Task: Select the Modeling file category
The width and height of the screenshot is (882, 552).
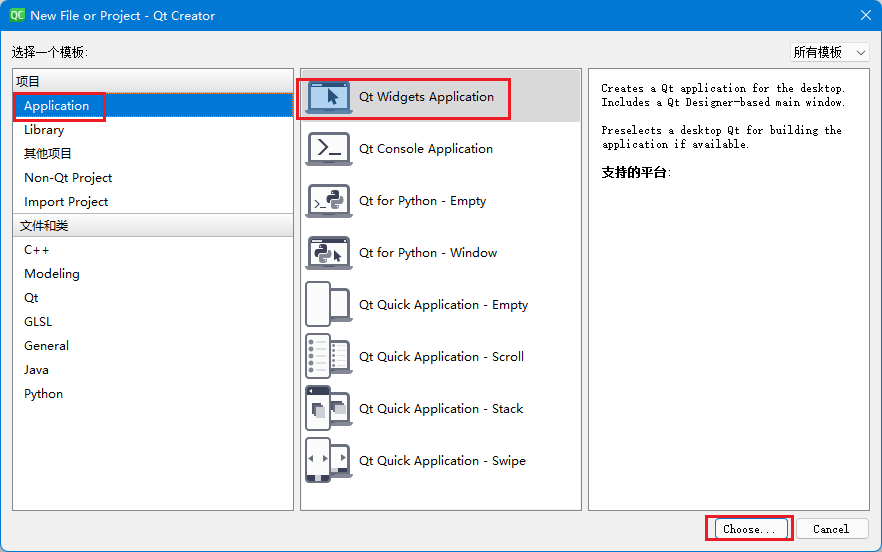Action: (x=153, y=274)
